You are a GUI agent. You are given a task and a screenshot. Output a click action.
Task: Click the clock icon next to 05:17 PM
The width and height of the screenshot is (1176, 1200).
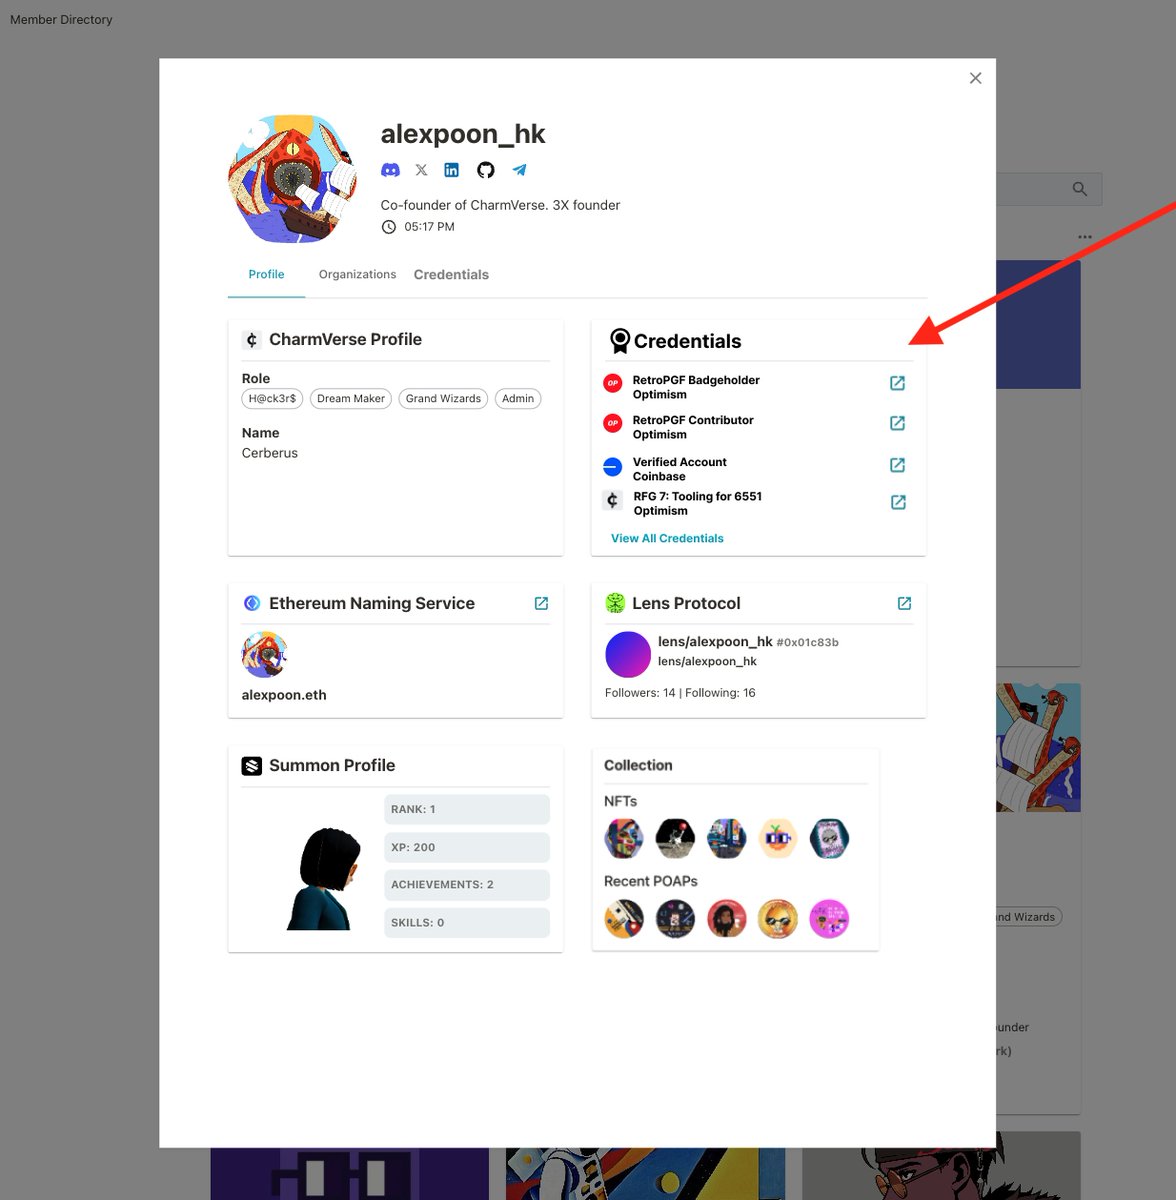[389, 226]
